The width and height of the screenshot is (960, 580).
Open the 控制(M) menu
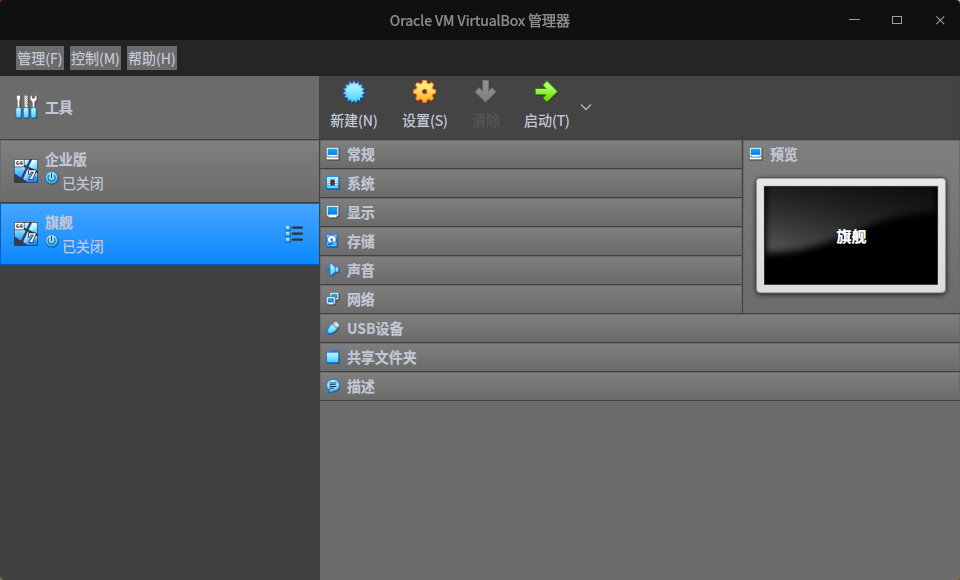97,58
